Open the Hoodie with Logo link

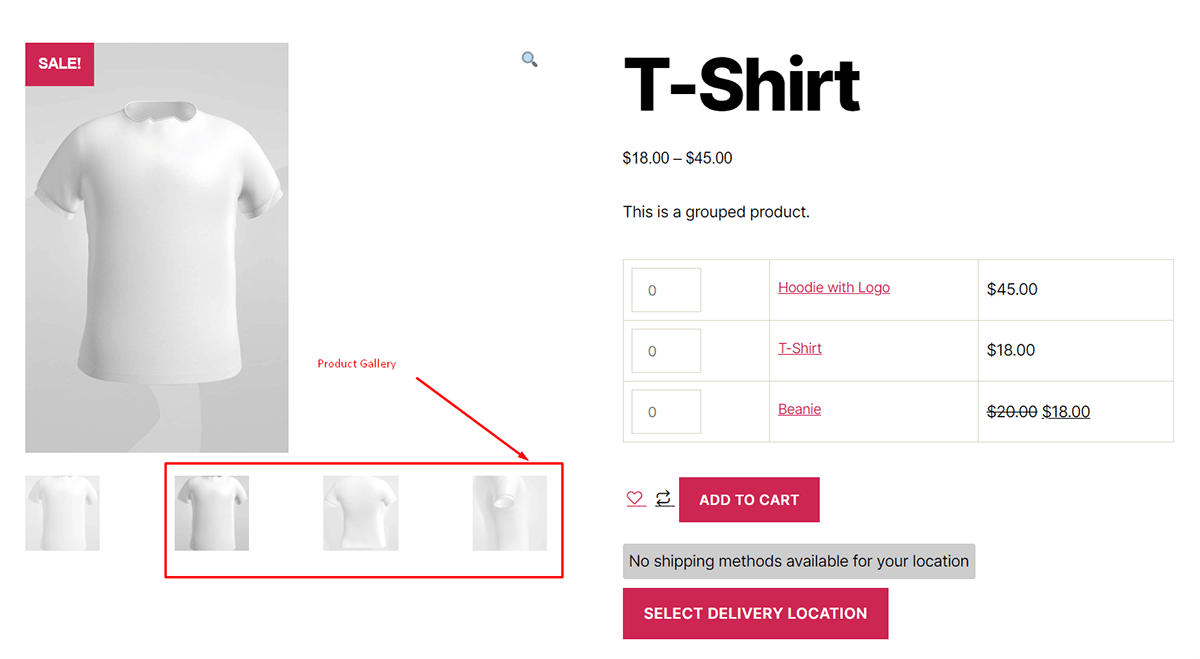(x=834, y=288)
